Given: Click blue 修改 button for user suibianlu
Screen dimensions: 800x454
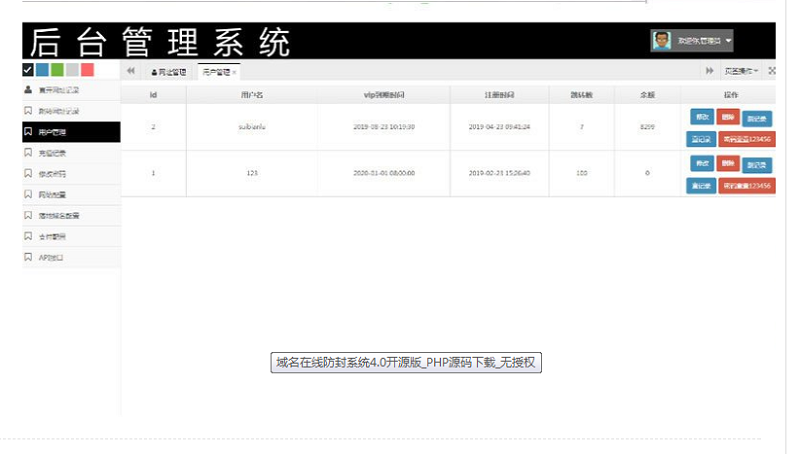Looking at the screenshot, I should click(x=699, y=117).
